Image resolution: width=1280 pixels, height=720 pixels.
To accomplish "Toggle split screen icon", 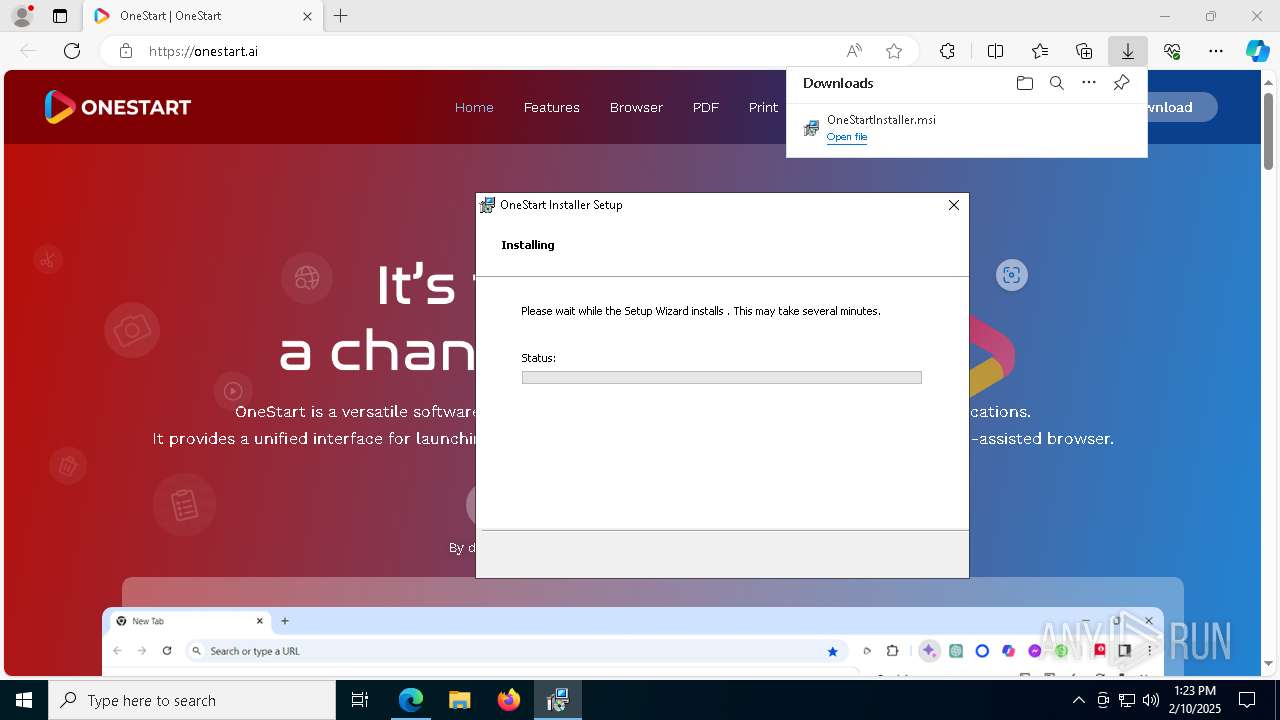I will tap(995, 51).
